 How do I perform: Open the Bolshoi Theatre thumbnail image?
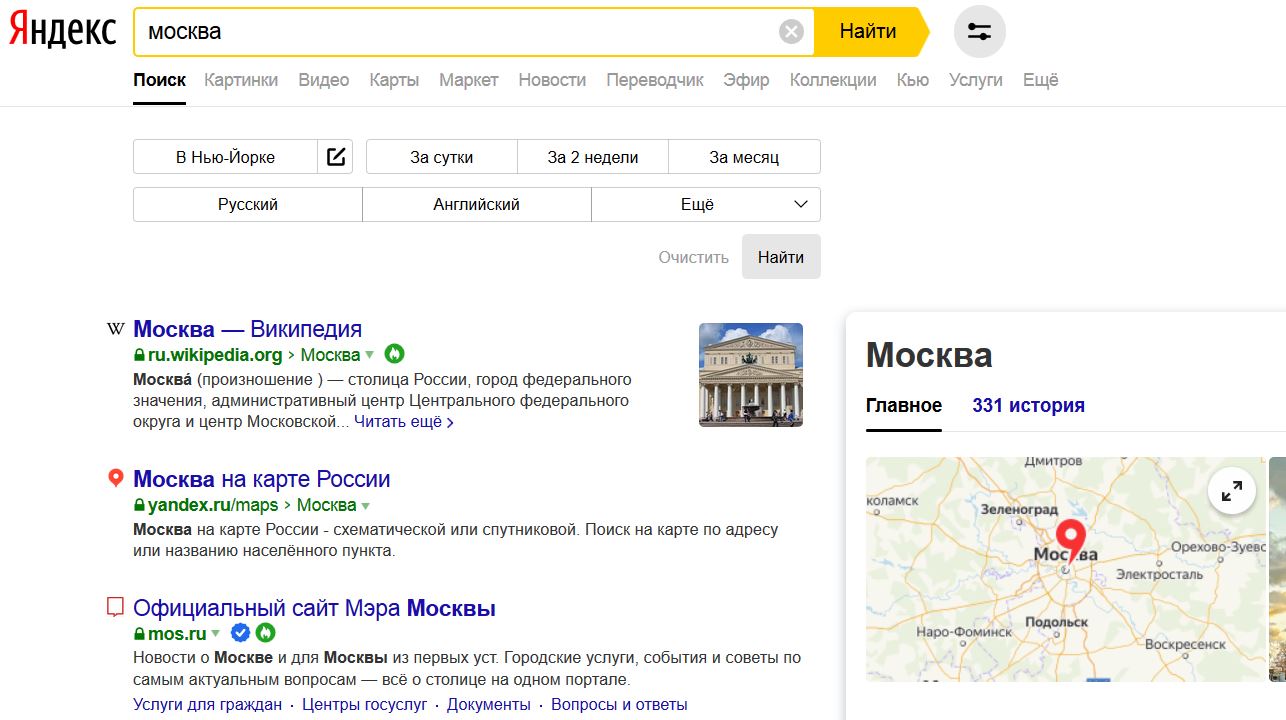(751, 375)
